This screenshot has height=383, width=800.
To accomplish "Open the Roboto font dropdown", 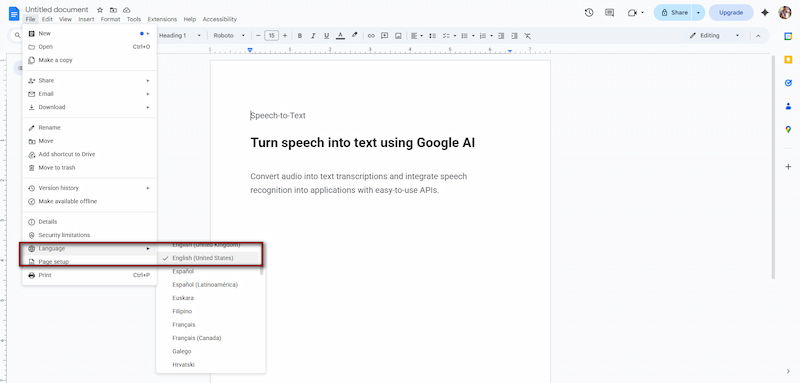I will 229,36.
